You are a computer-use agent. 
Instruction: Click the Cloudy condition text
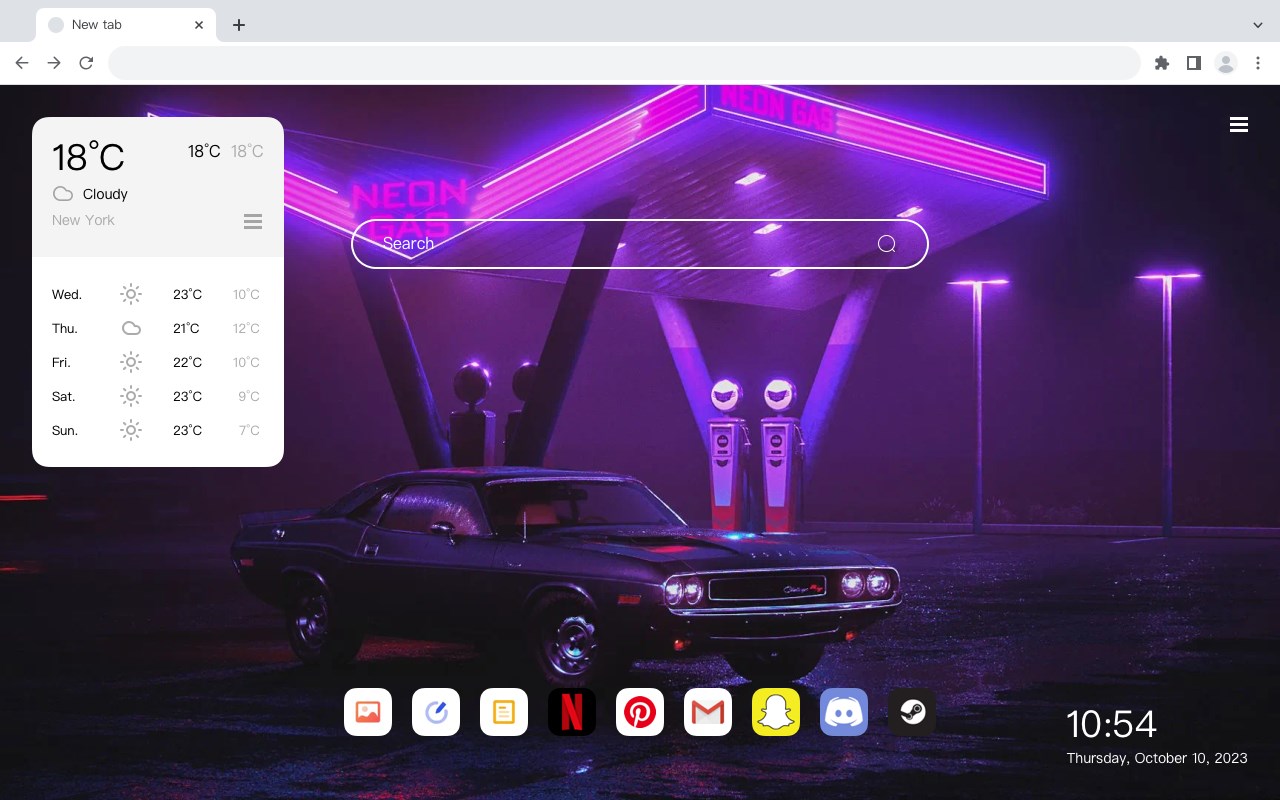click(105, 194)
